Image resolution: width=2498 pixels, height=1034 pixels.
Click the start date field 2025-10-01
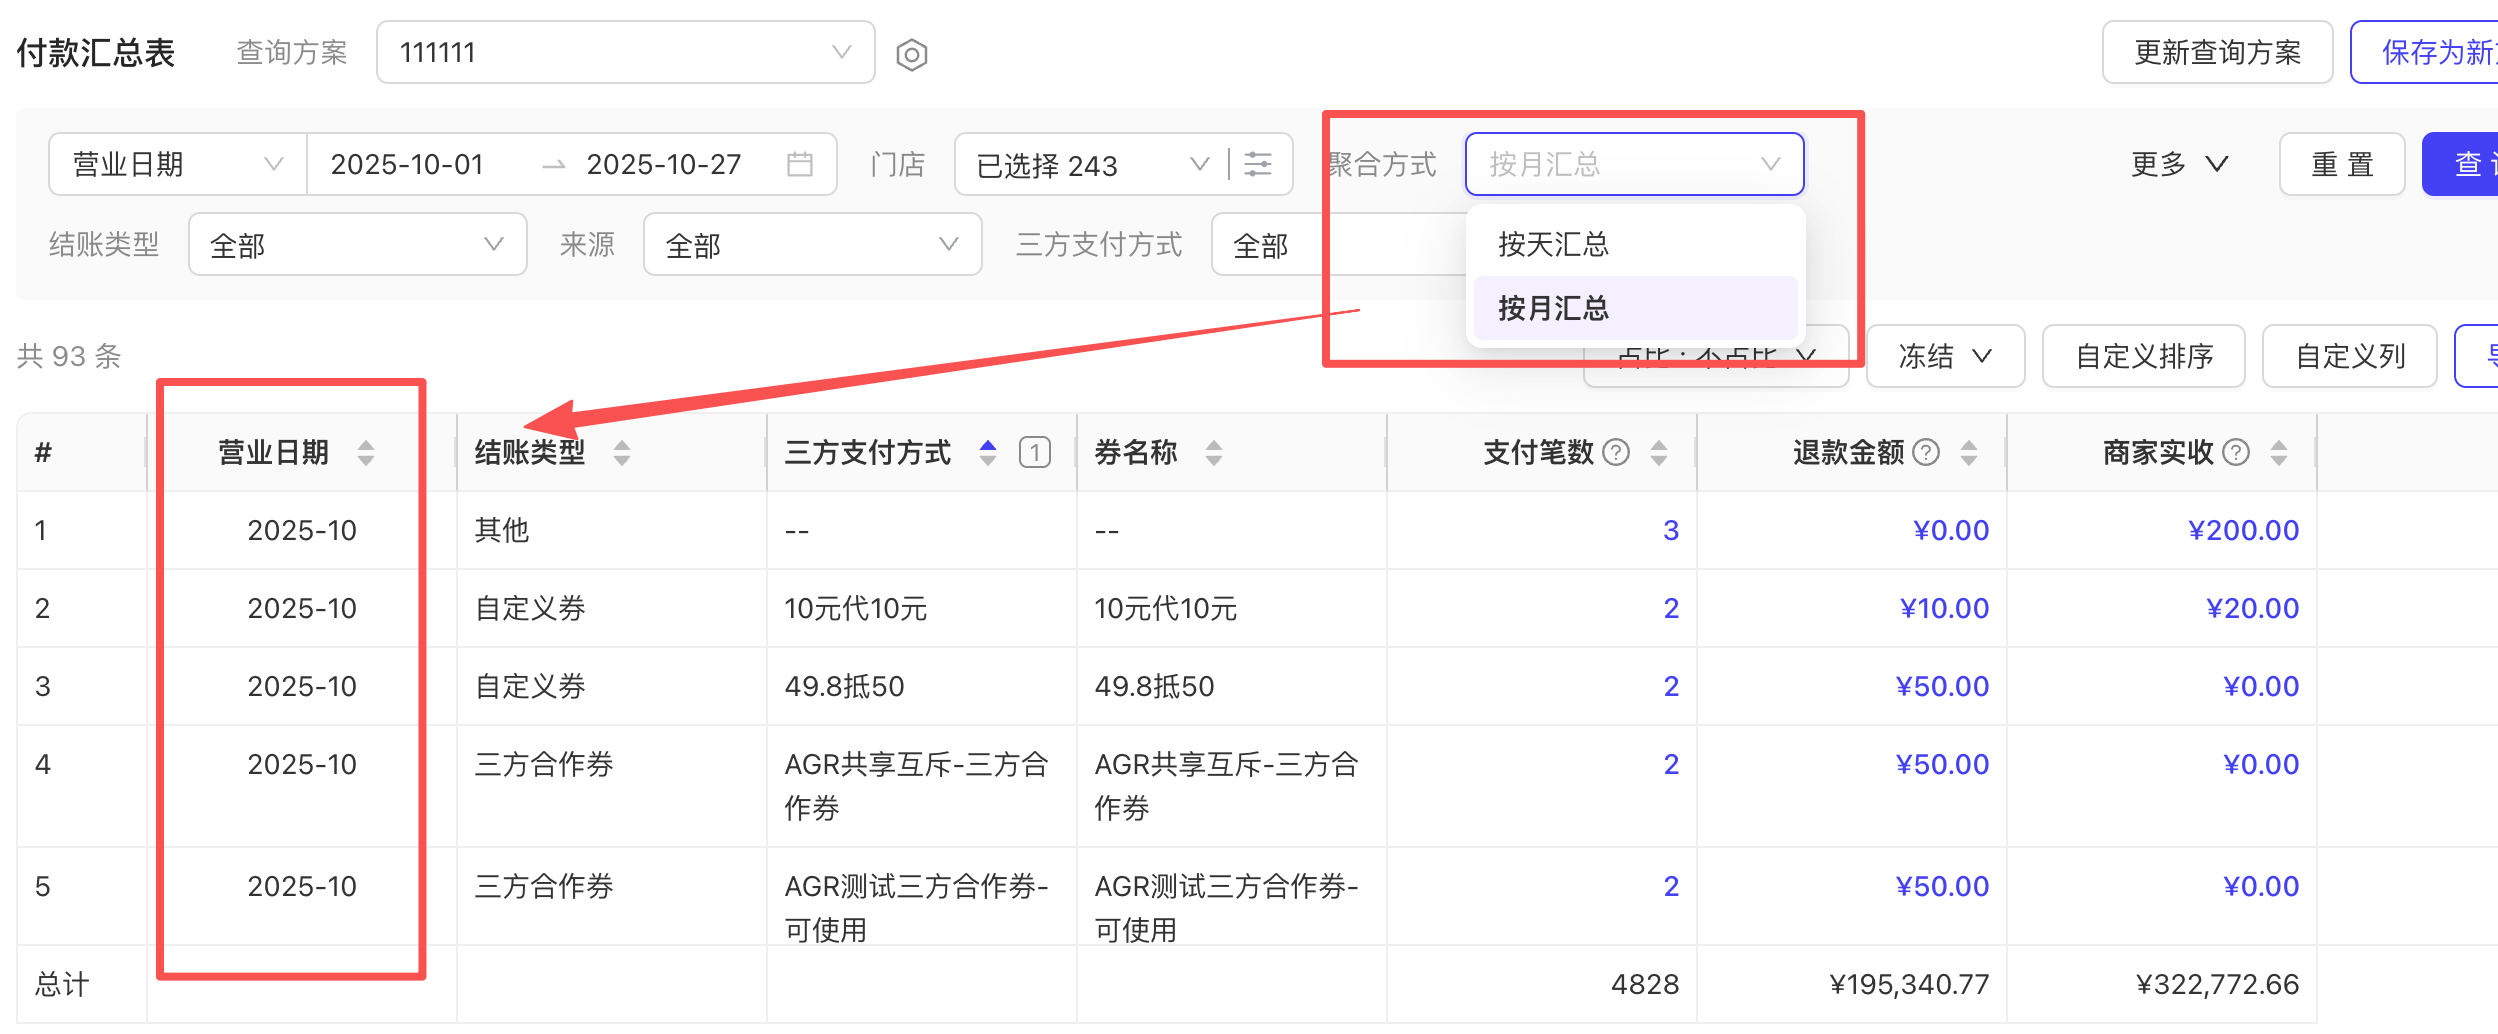[407, 164]
